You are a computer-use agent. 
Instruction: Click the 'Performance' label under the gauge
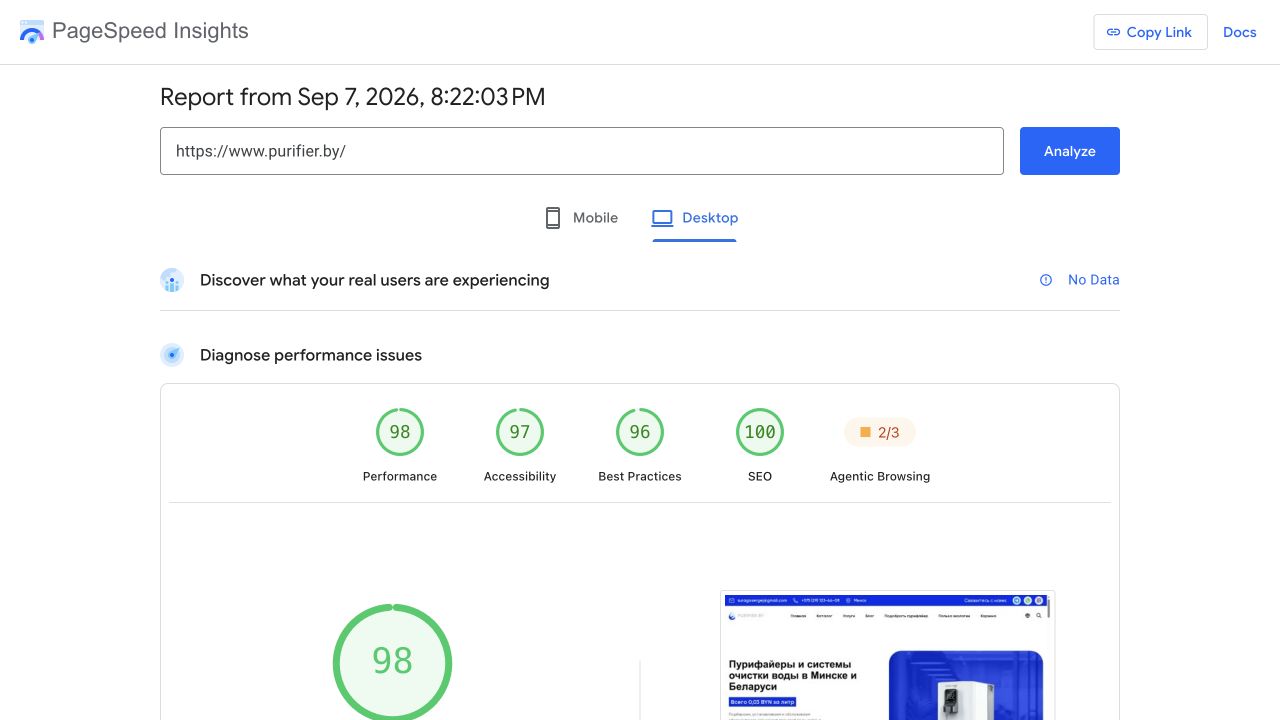(x=400, y=476)
